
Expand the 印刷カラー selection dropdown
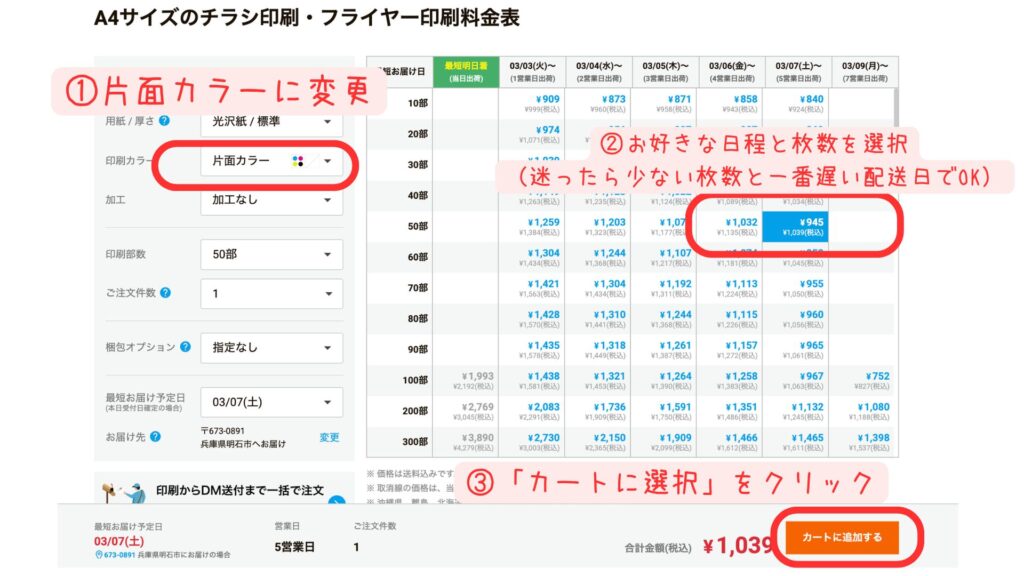coord(272,160)
